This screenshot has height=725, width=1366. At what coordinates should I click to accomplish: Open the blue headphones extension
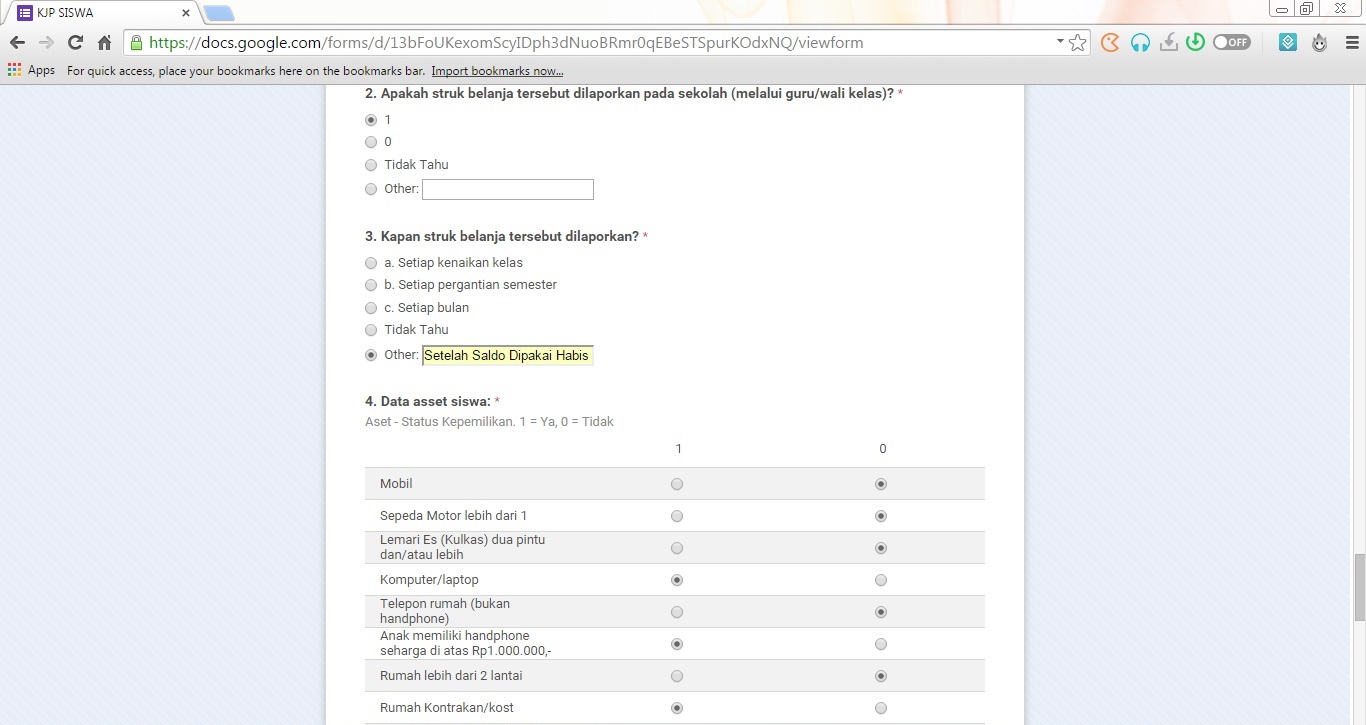[x=1140, y=43]
